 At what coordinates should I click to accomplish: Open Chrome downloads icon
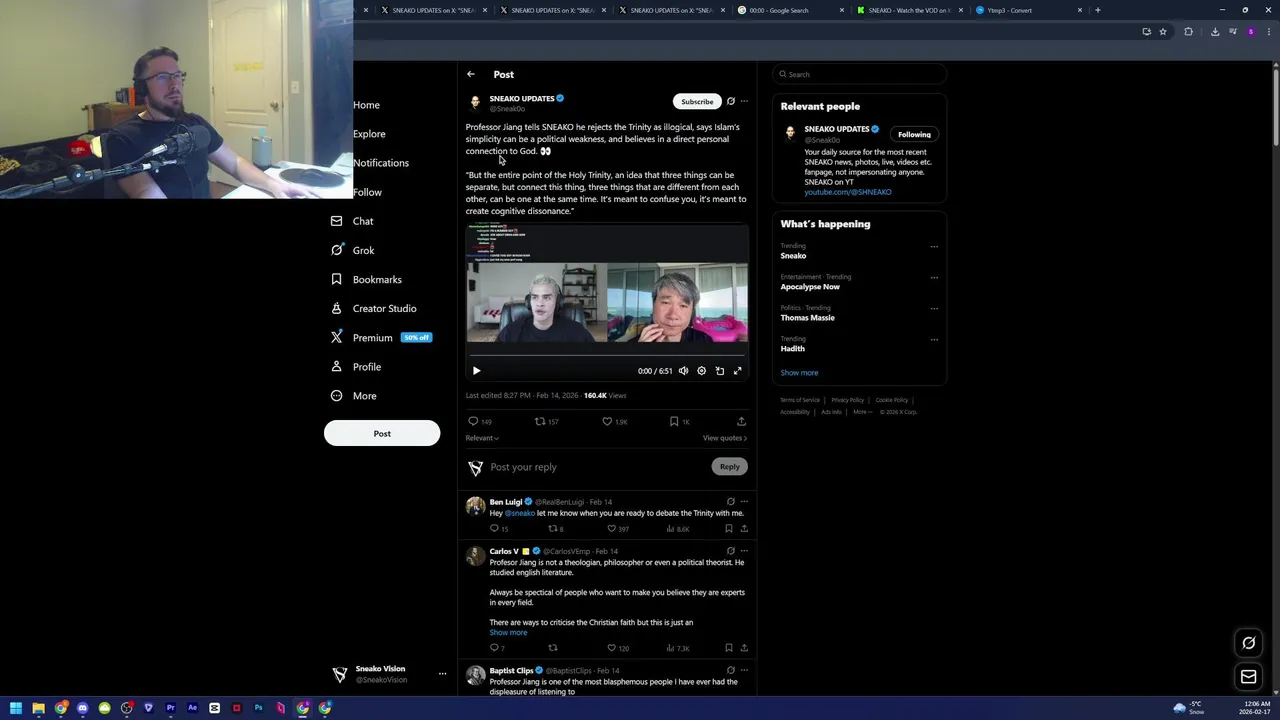coord(1215,32)
